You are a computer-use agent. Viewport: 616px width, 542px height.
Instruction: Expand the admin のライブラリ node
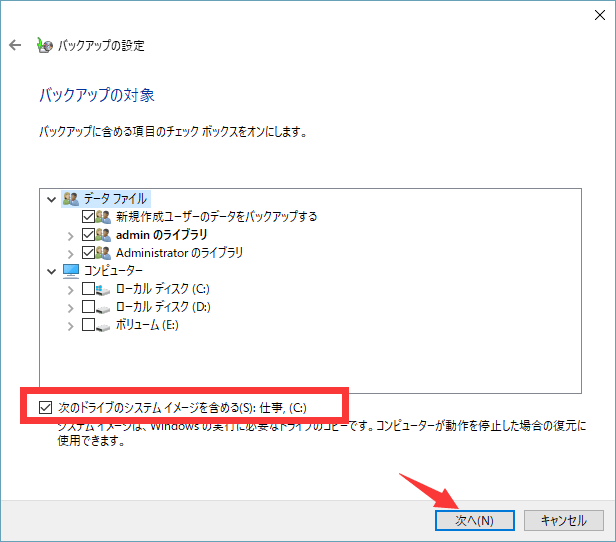point(70,235)
